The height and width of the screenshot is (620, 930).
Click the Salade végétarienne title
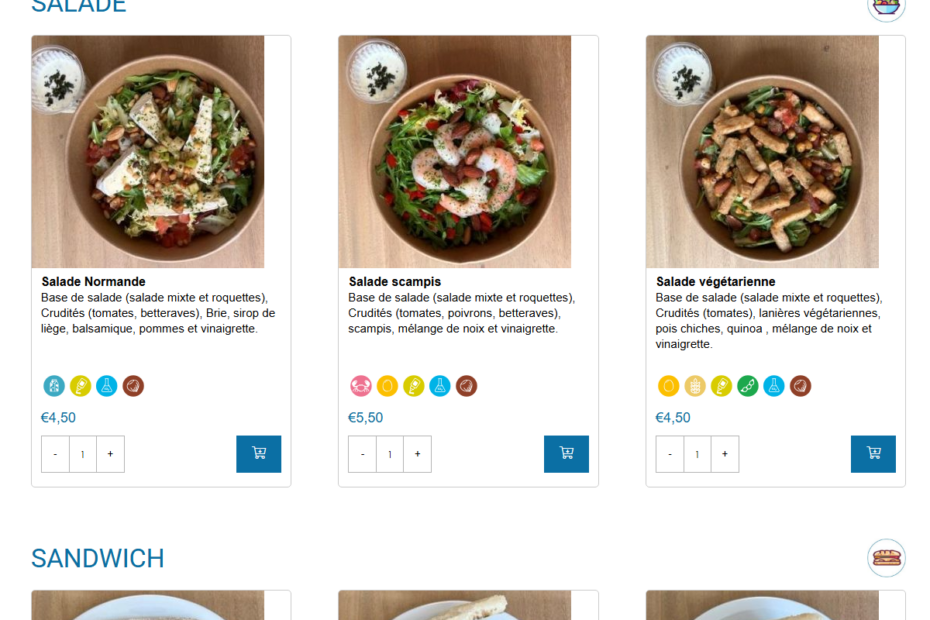715,282
